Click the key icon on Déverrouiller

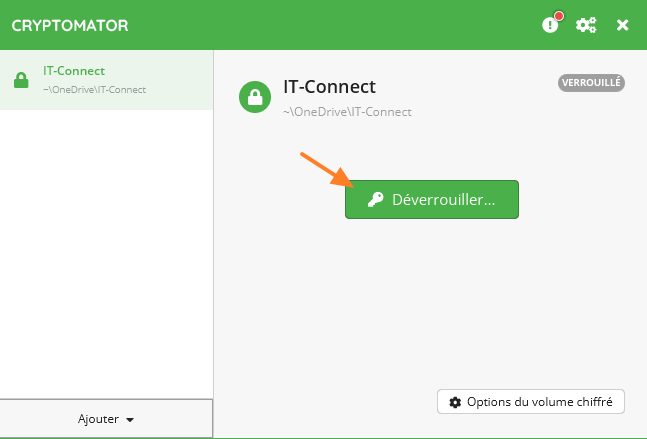pos(375,200)
